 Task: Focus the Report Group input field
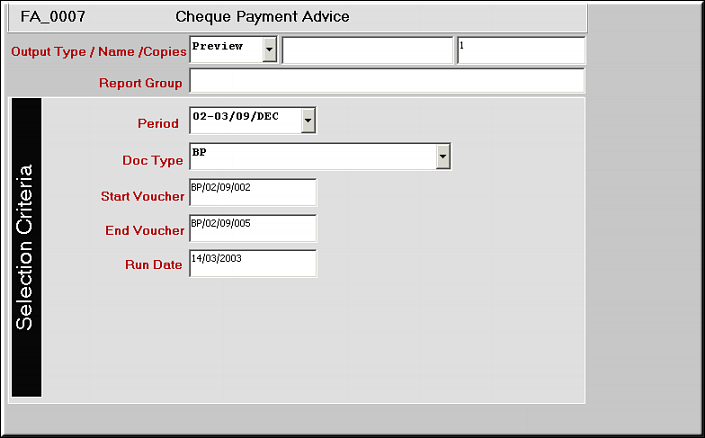click(x=386, y=82)
